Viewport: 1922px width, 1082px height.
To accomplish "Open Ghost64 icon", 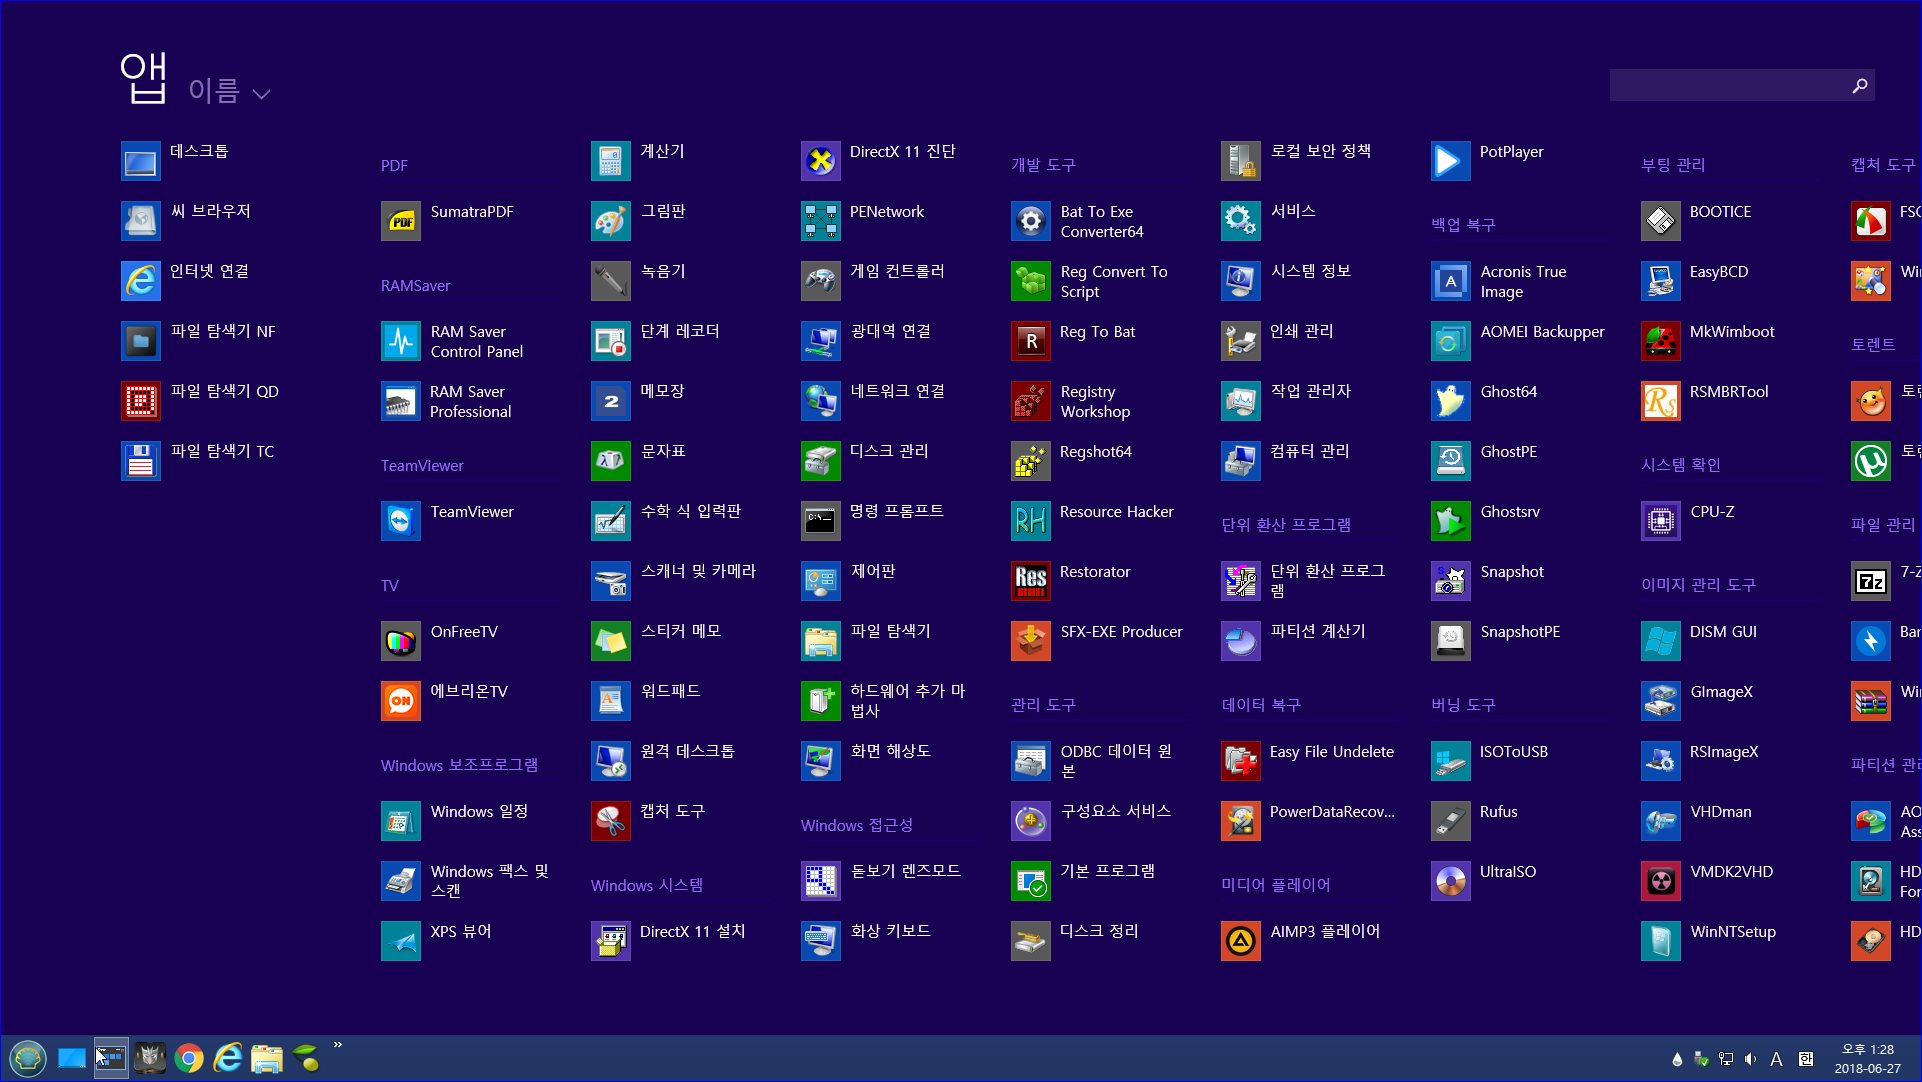I will click(1451, 401).
